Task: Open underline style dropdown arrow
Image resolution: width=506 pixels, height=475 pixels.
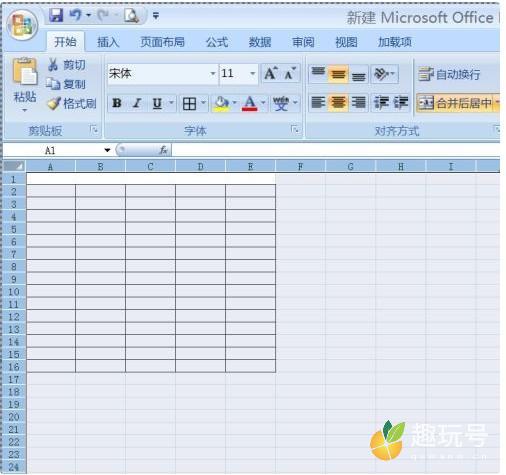Action: [x=171, y=103]
